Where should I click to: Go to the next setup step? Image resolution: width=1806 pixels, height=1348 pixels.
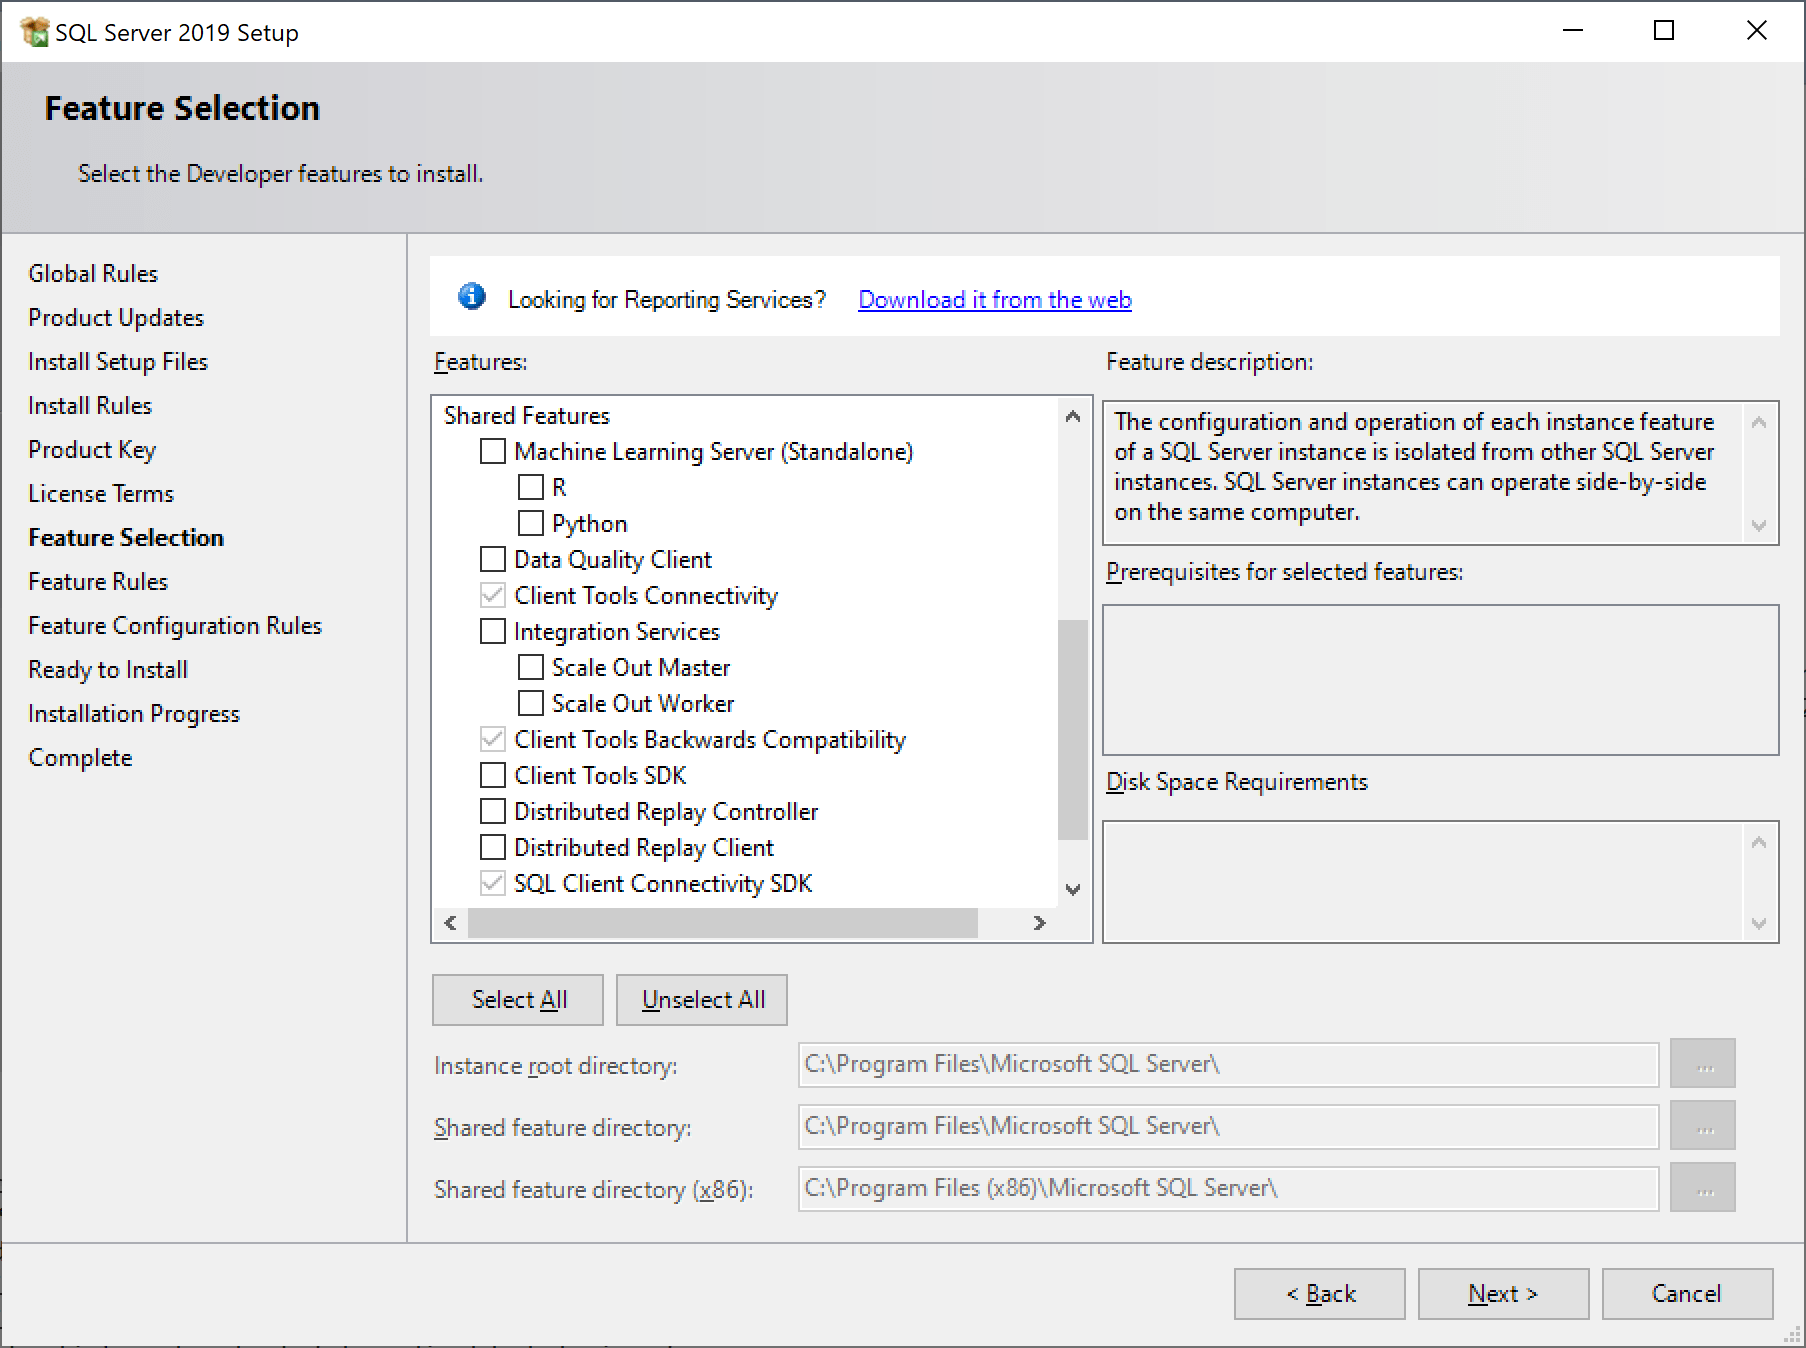1503,1294
